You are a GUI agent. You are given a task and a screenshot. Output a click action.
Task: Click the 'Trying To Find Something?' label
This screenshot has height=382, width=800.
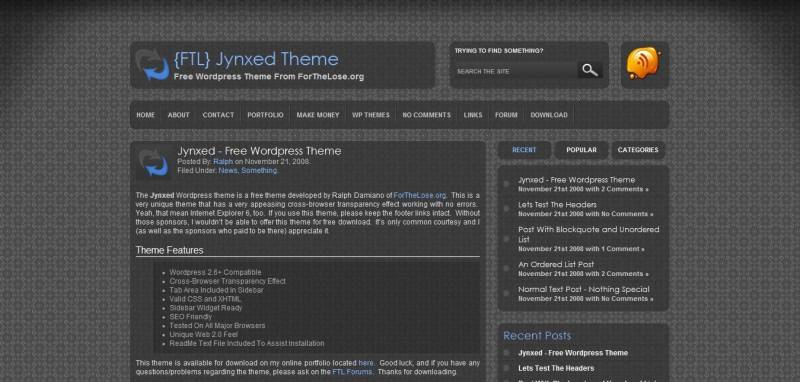[x=499, y=51]
